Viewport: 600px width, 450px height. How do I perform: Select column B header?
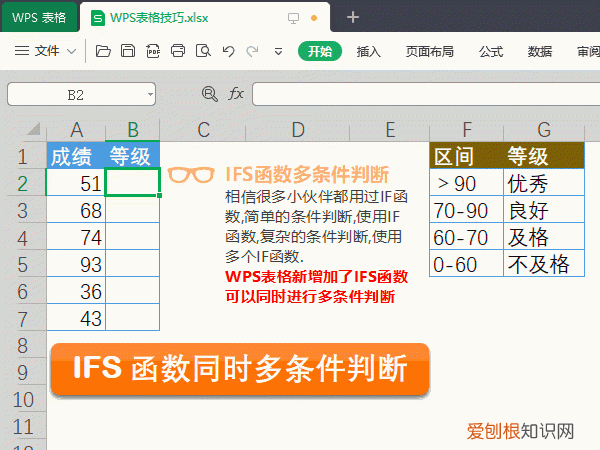click(x=132, y=130)
